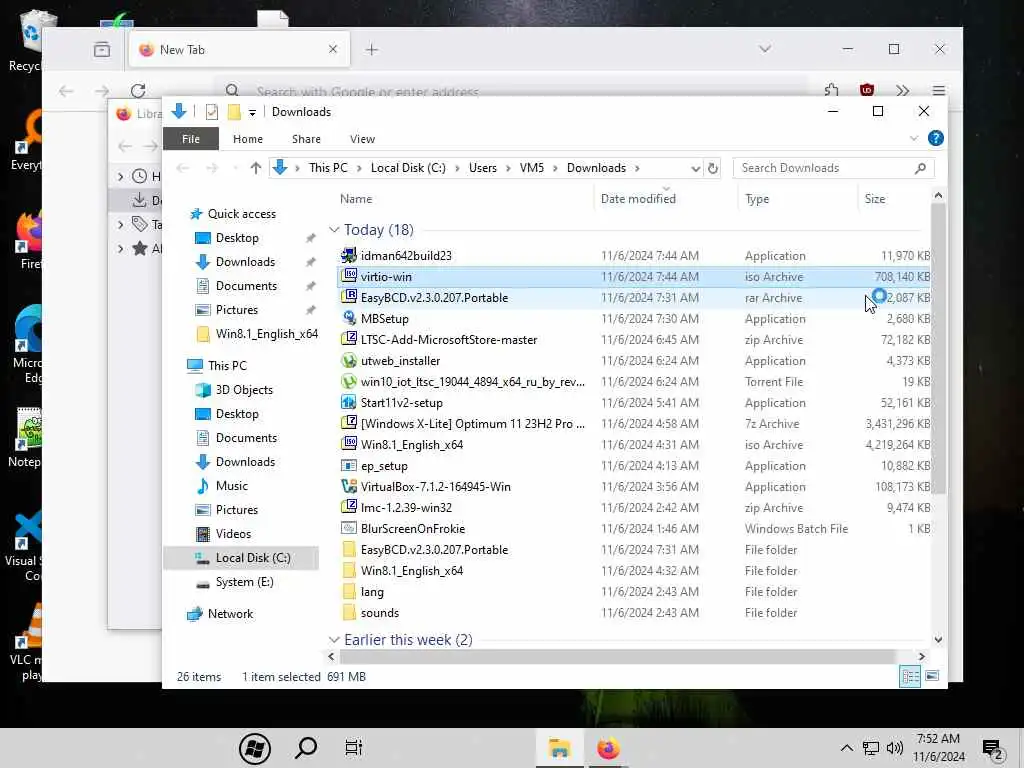The width and height of the screenshot is (1024, 768).
Task: Open the address bar history dropdown
Action: point(695,168)
